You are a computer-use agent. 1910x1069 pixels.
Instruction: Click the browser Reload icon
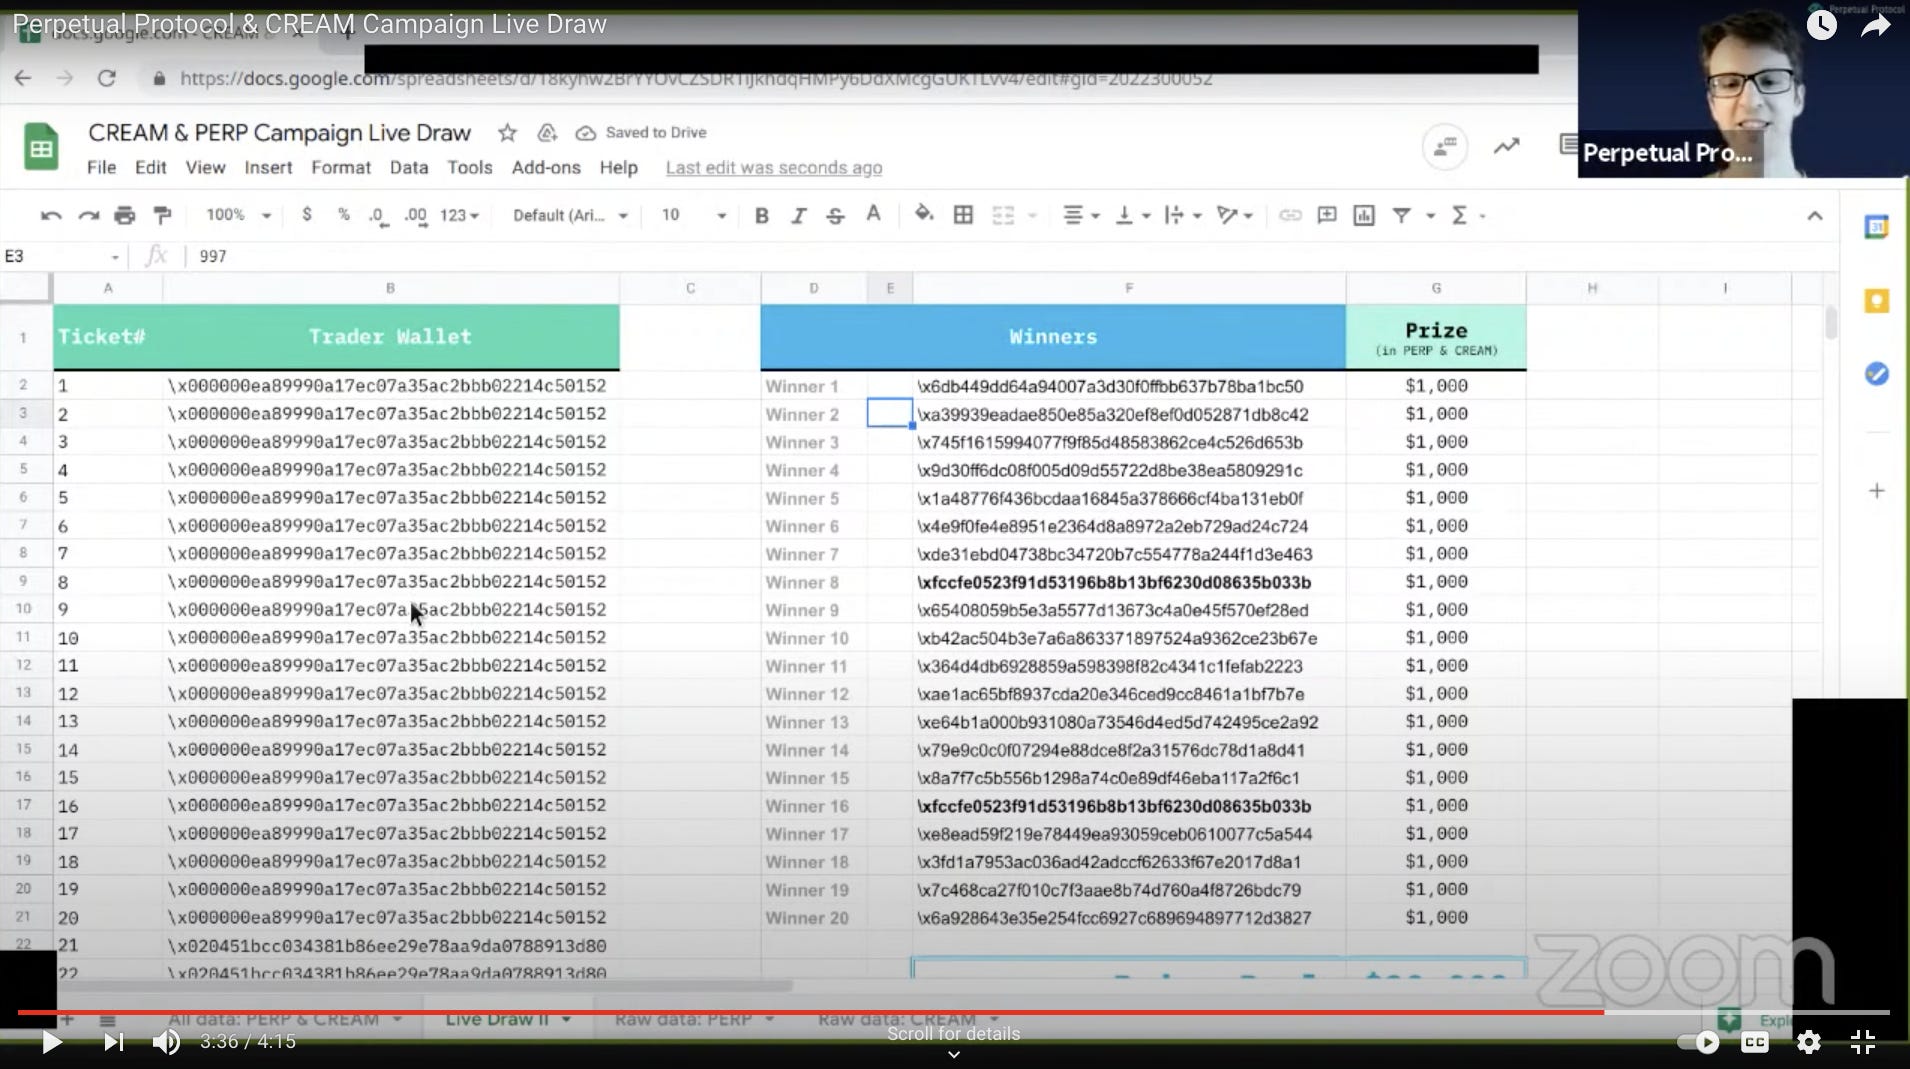107,78
